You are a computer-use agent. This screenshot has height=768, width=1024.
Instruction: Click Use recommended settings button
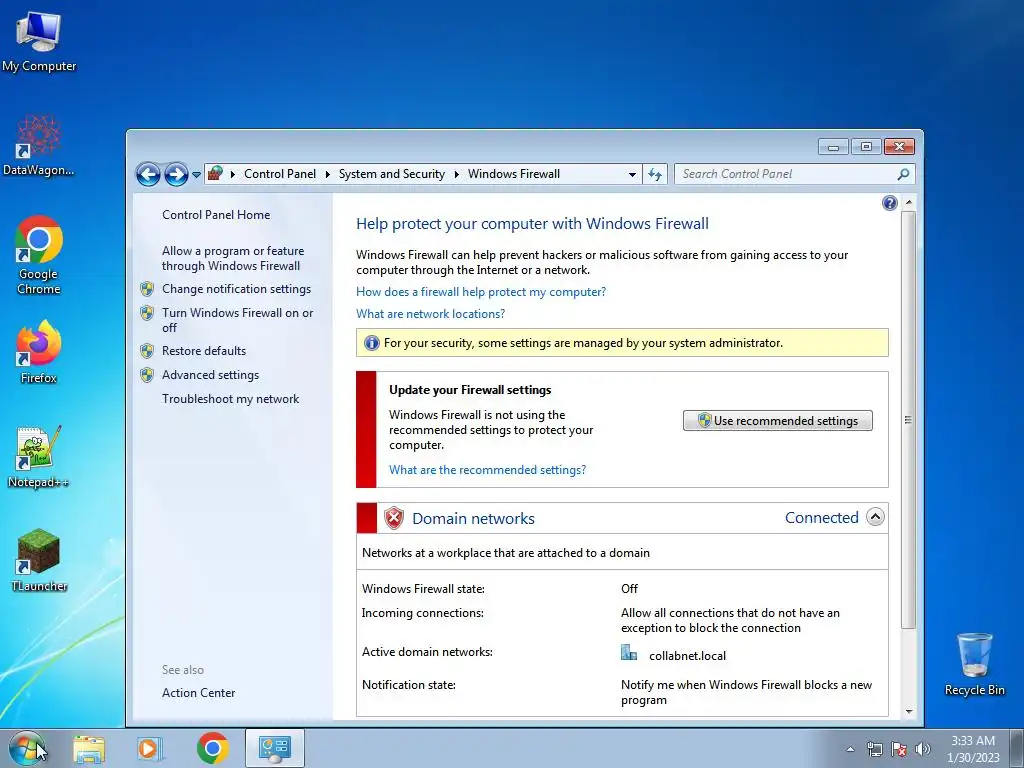778,421
